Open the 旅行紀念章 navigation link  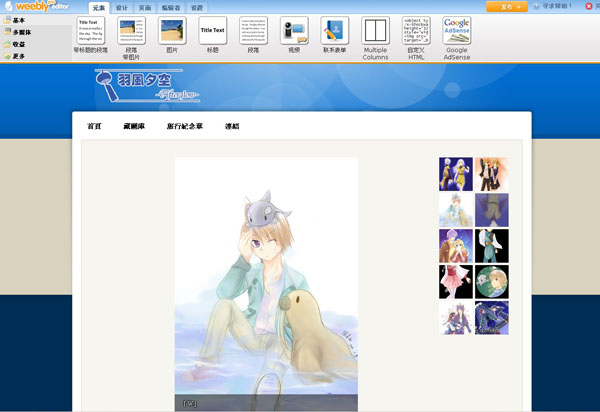[x=185, y=126]
